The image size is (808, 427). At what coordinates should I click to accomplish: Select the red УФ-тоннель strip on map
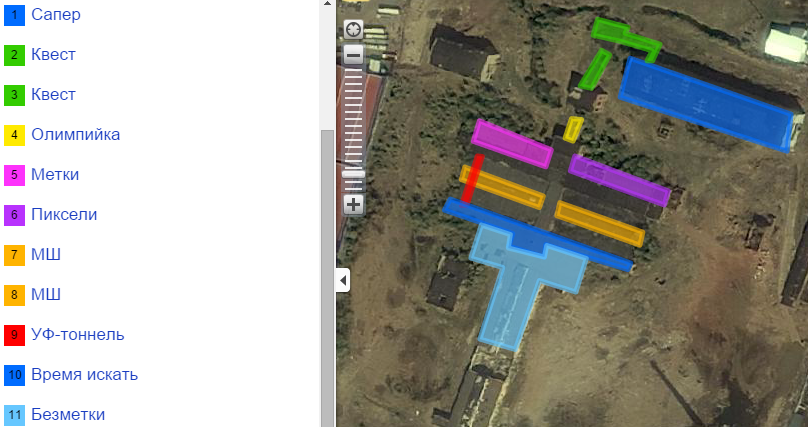473,178
